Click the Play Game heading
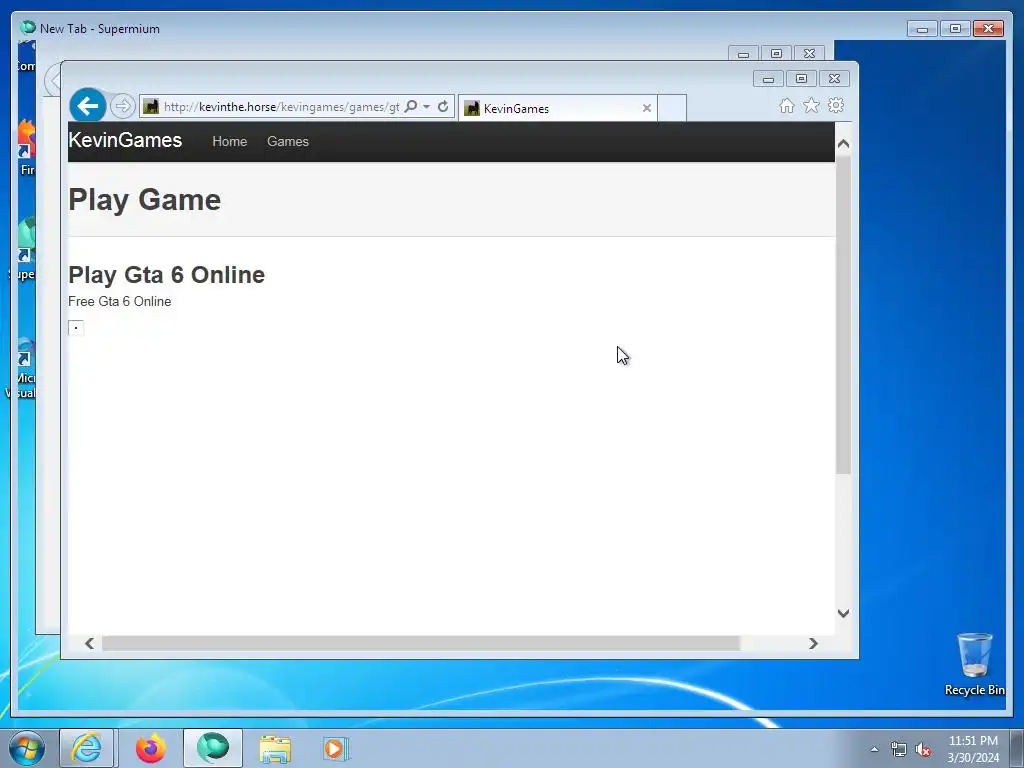Viewport: 1024px width, 768px height. pos(144,200)
